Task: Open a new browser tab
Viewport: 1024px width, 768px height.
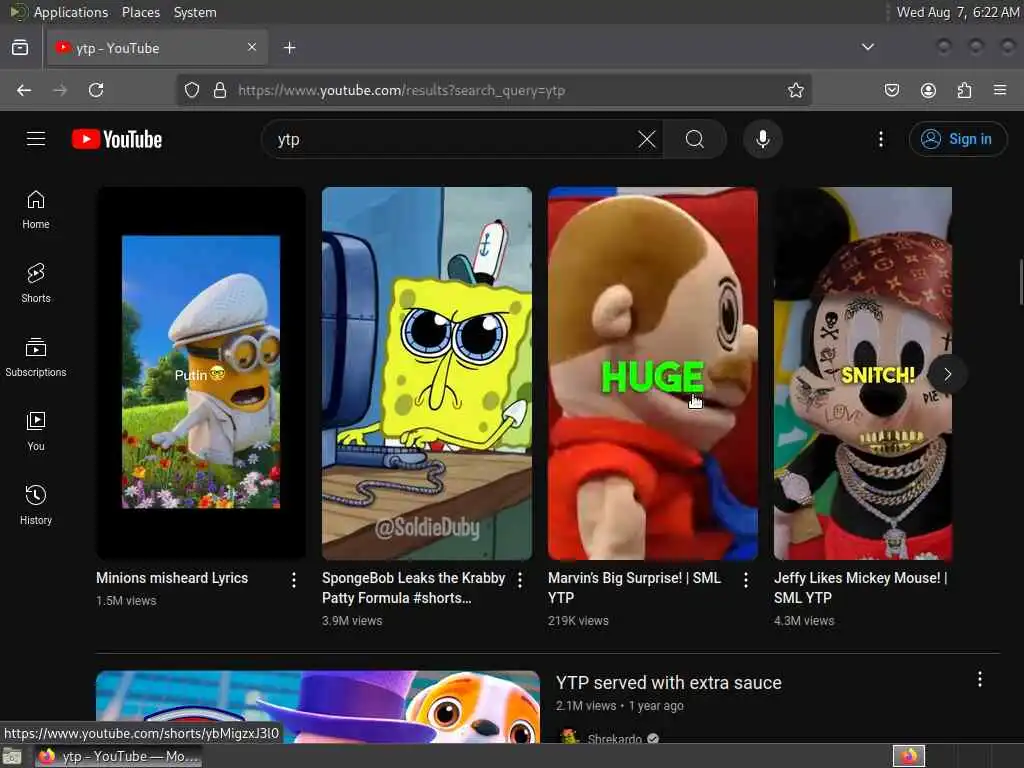Action: pyautogui.click(x=289, y=48)
